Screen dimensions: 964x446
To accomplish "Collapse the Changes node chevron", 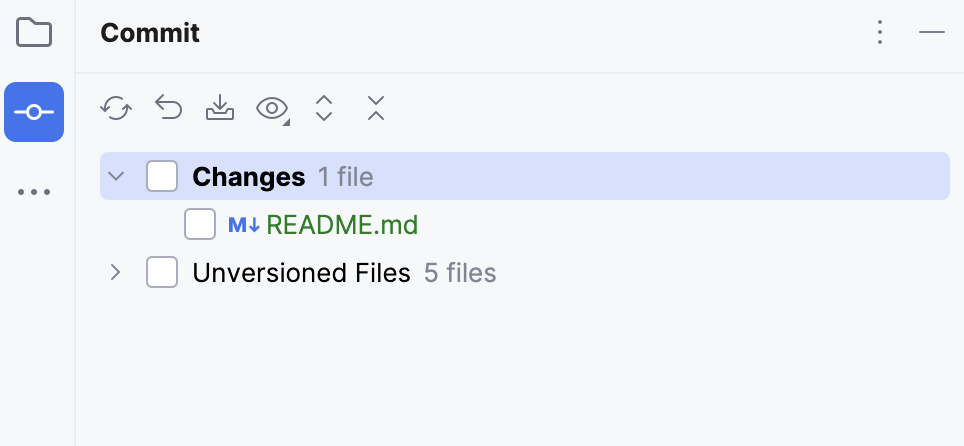I will tap(116, 177).
